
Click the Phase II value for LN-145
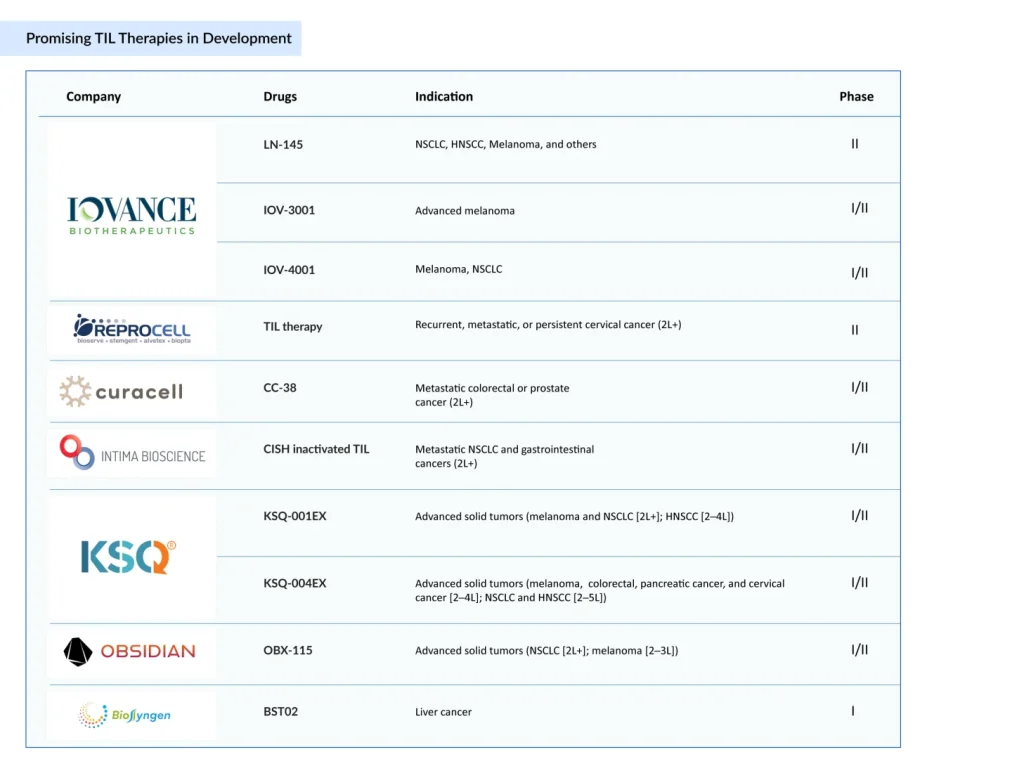[855, 143]
